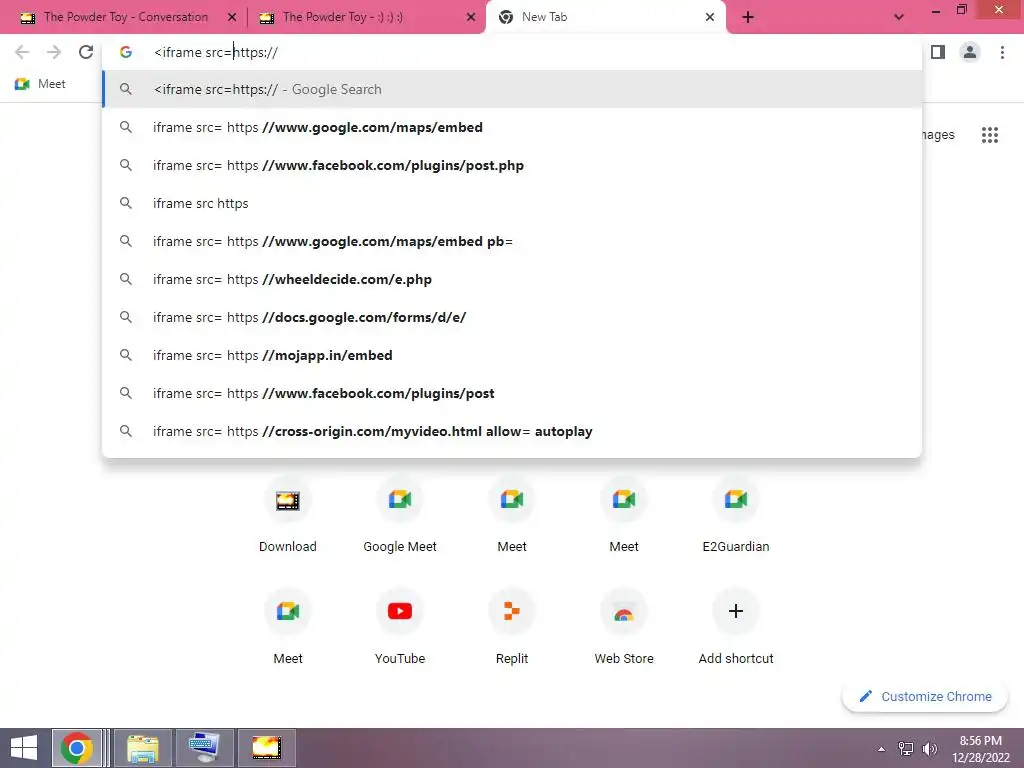Open the Google apps grid
1024x768 pixels.
click(x=989, y=135)
